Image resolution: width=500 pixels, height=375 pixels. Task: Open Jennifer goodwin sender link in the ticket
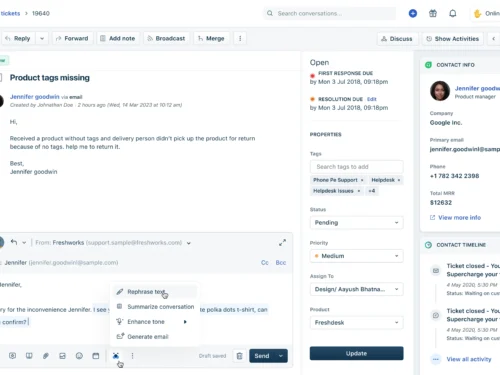tap(35, 97)
